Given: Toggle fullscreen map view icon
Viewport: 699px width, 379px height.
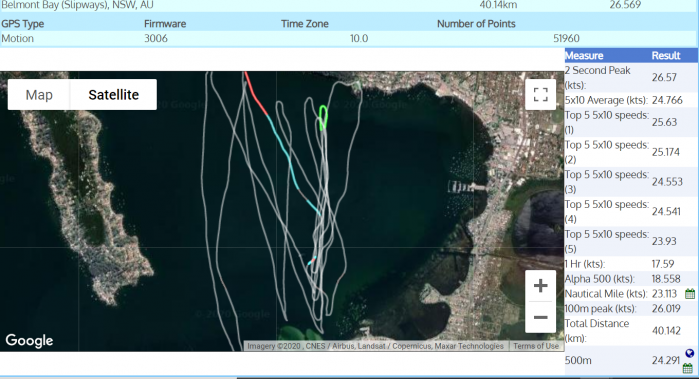Looking at the screenshot, I should point(540,95).
